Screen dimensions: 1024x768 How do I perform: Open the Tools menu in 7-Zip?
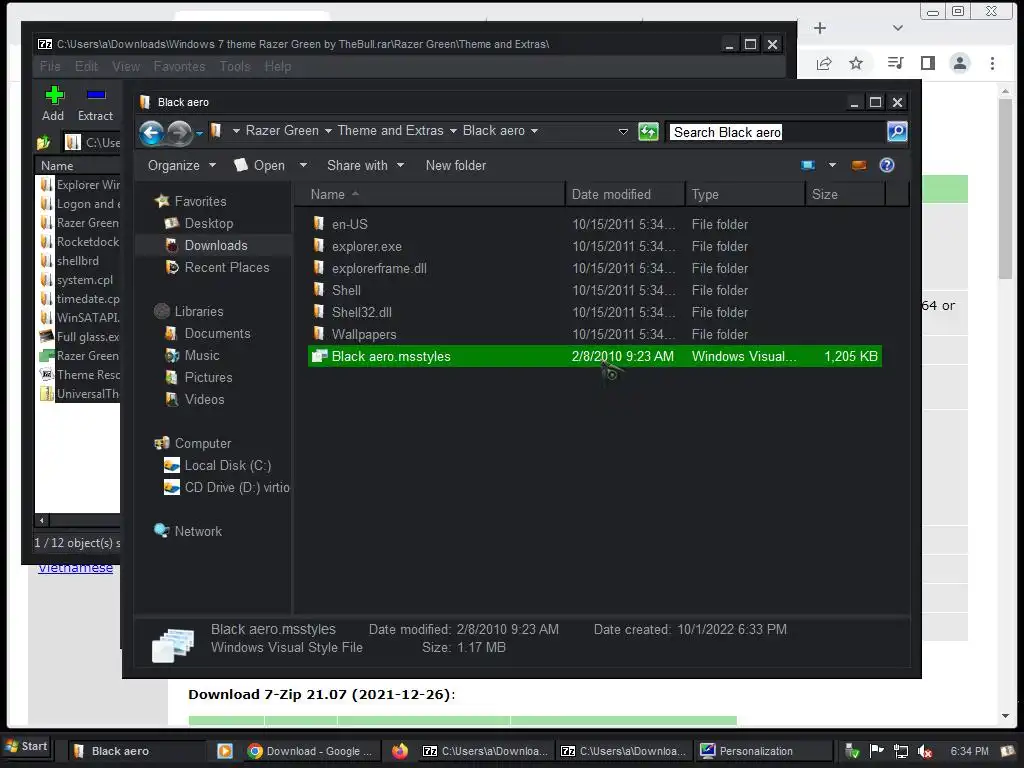(235, 66)
